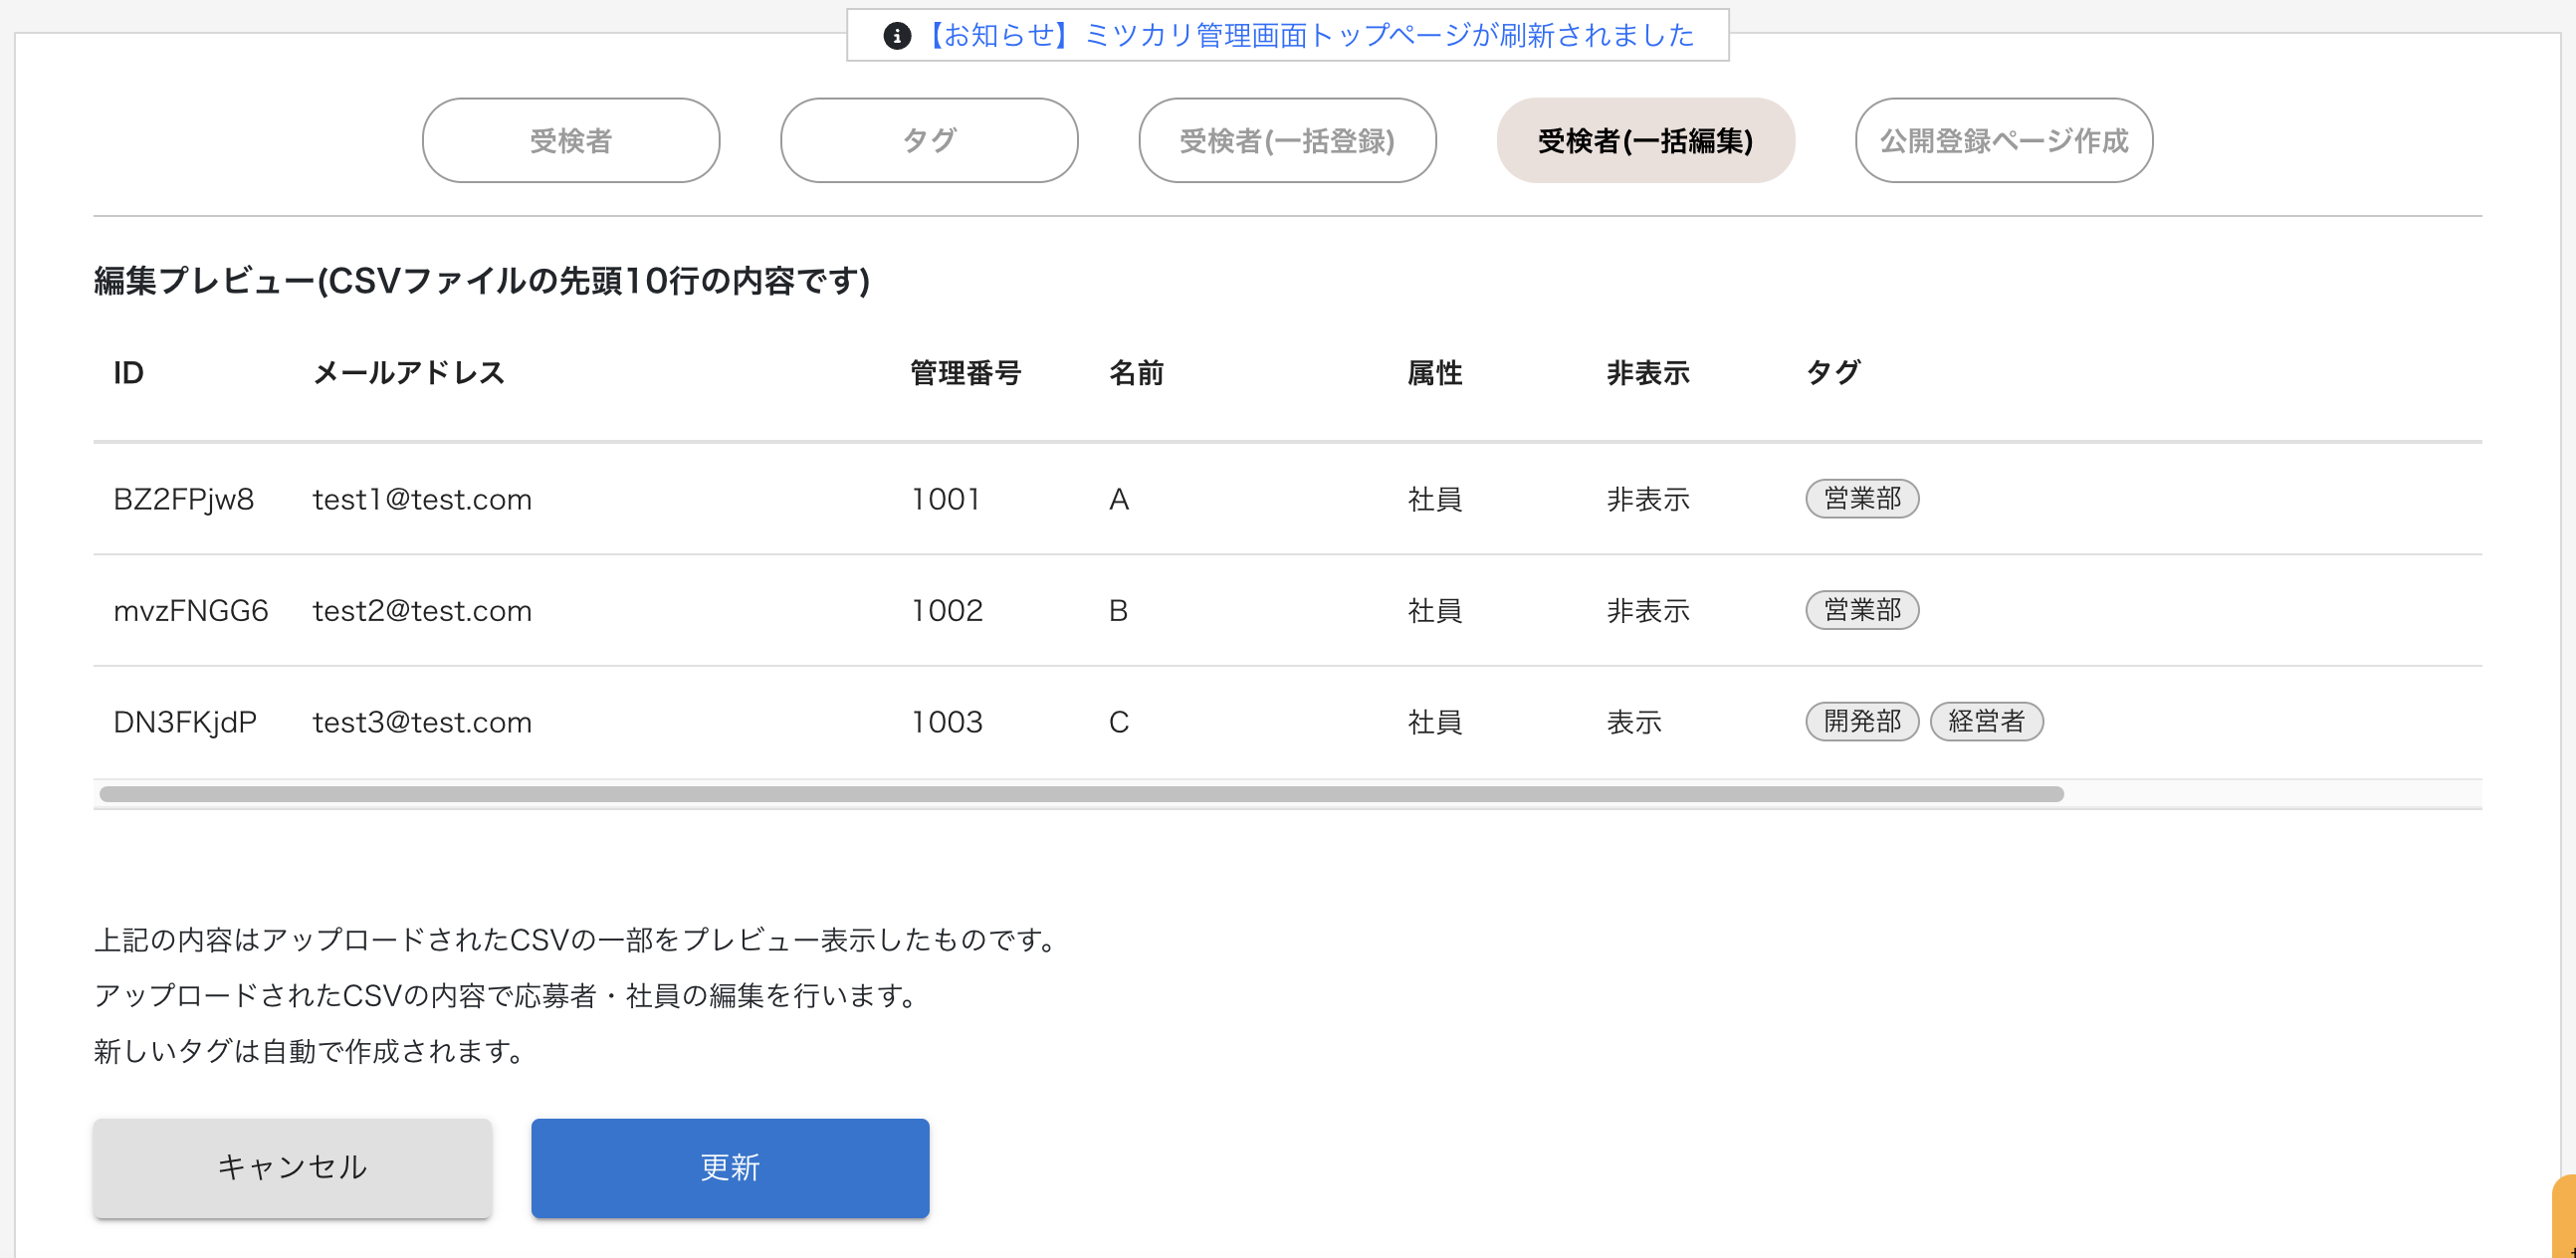Viewport: 2576px width, 1258px height.
Task: Click the ID cell BZ2FPjw8
Action: (183, 499)
